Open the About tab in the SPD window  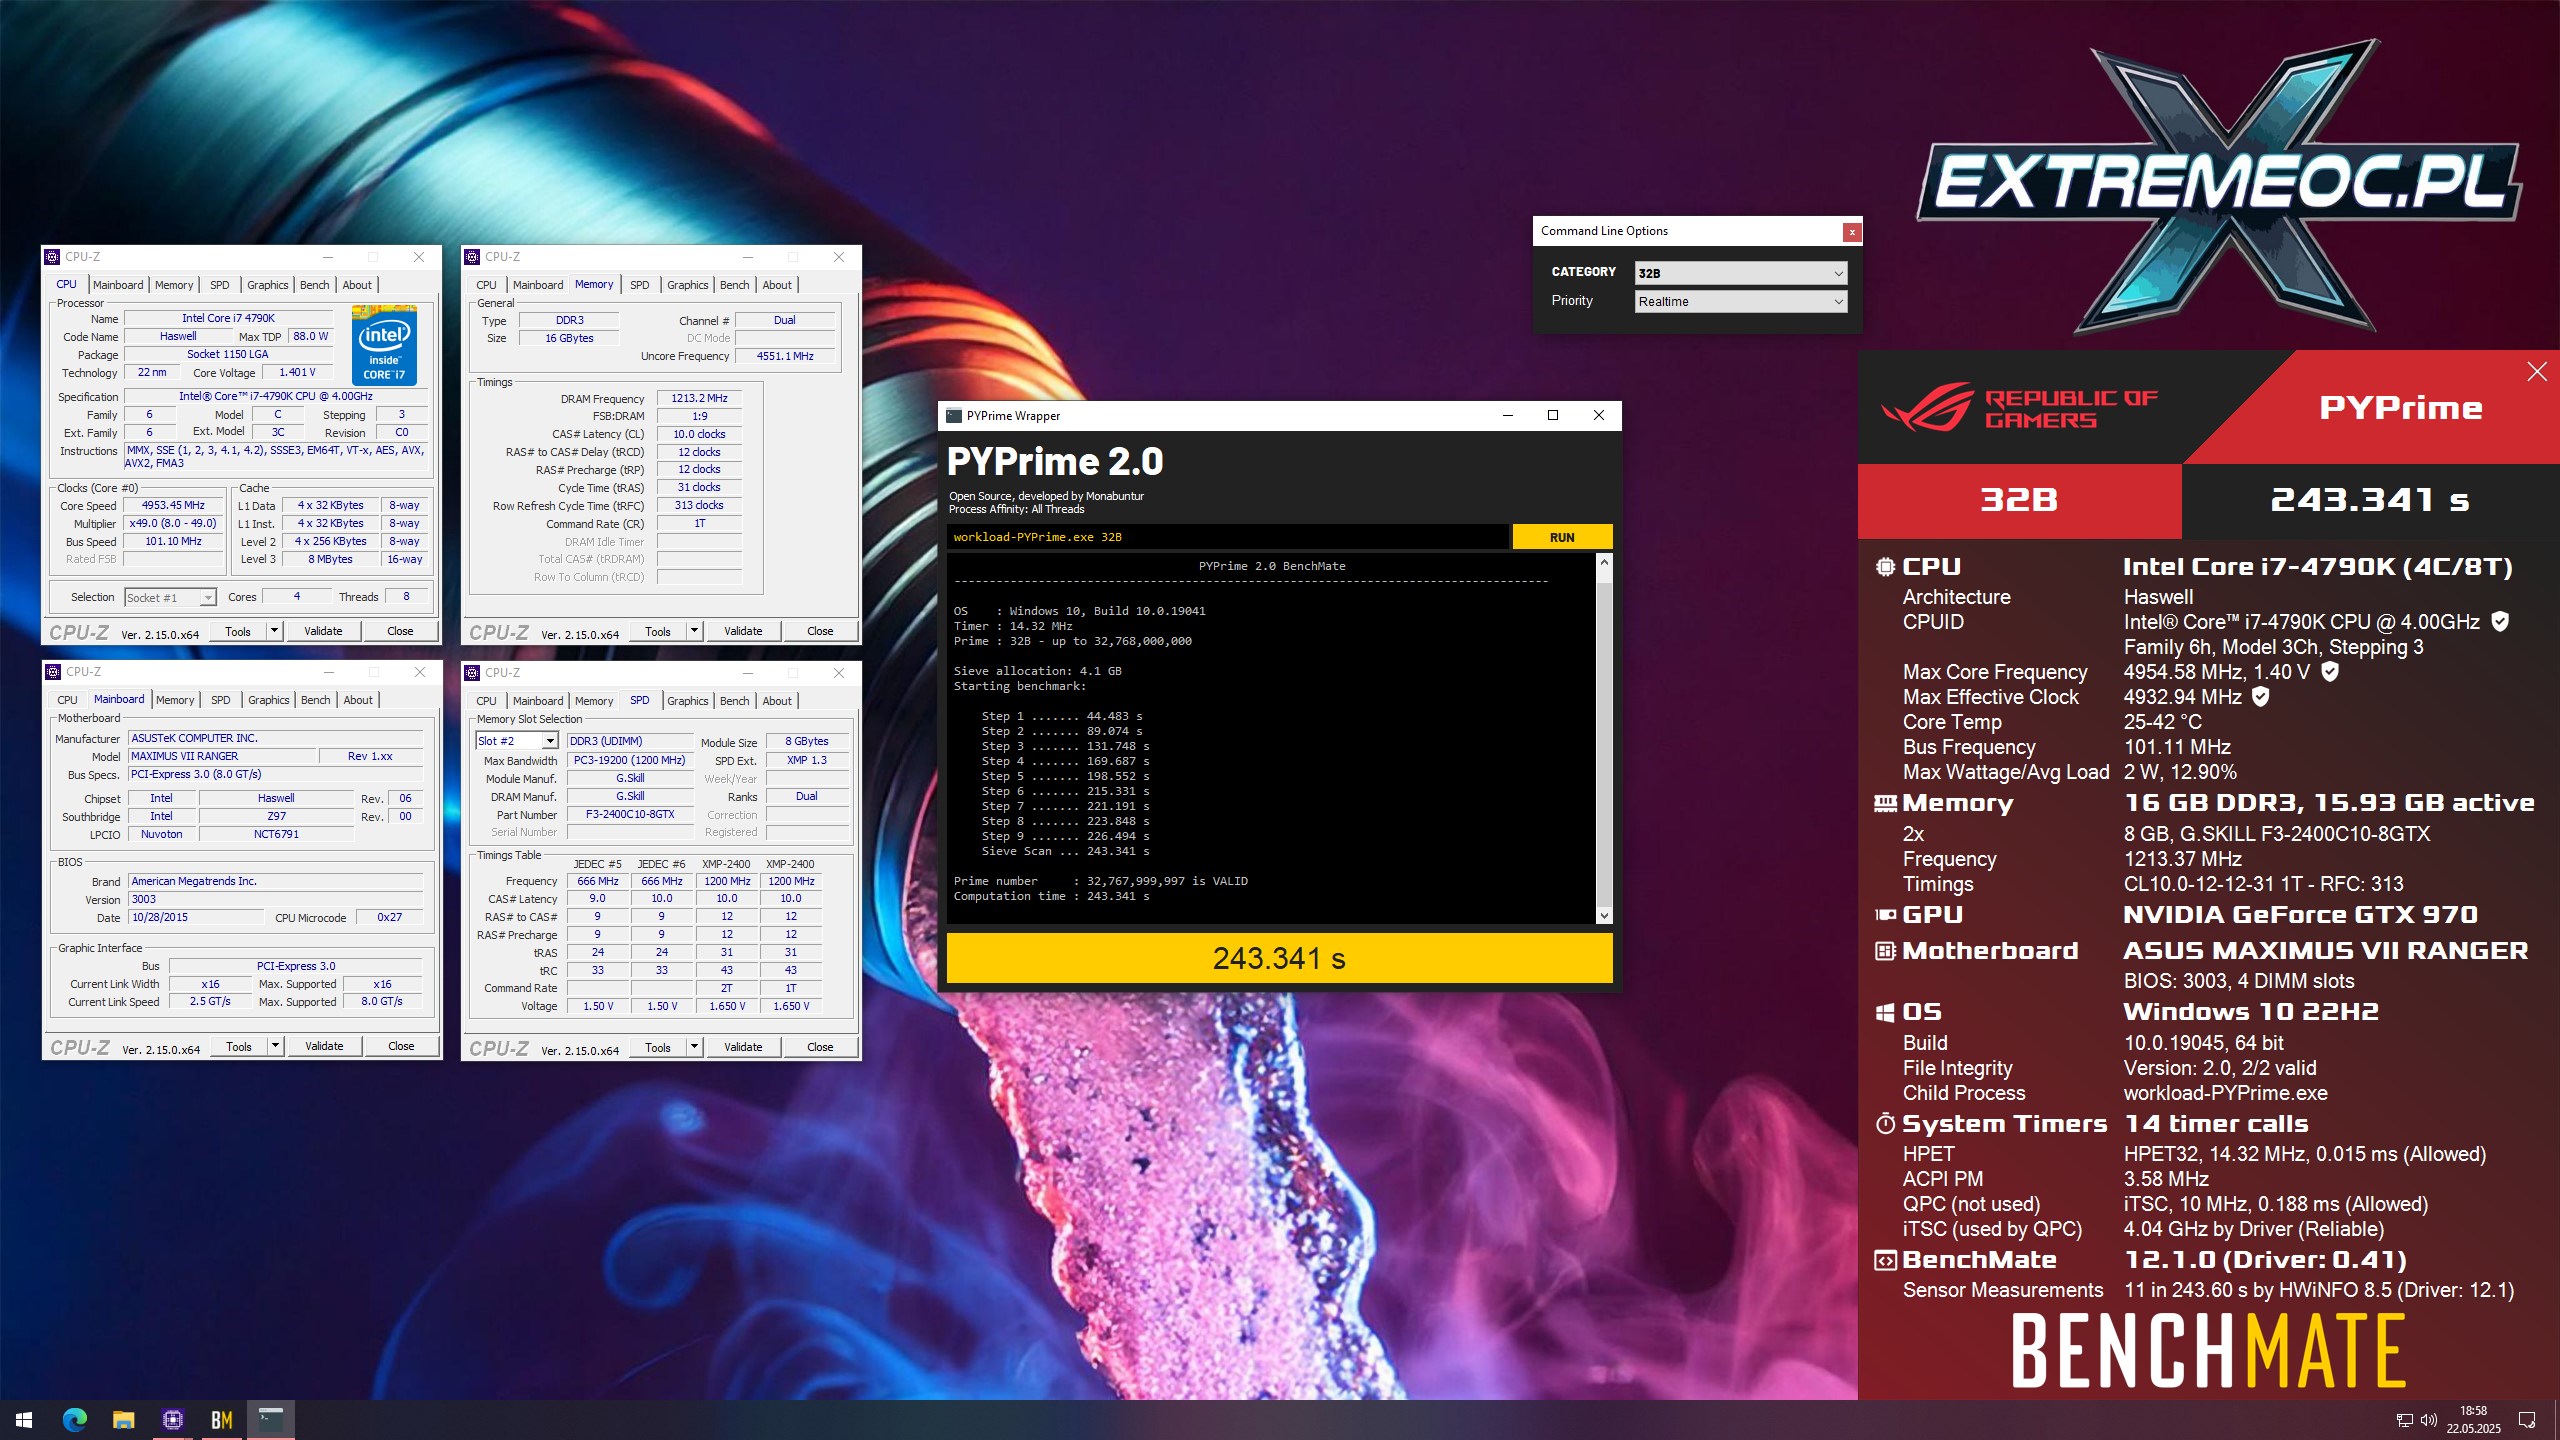(x=777, y=701)
